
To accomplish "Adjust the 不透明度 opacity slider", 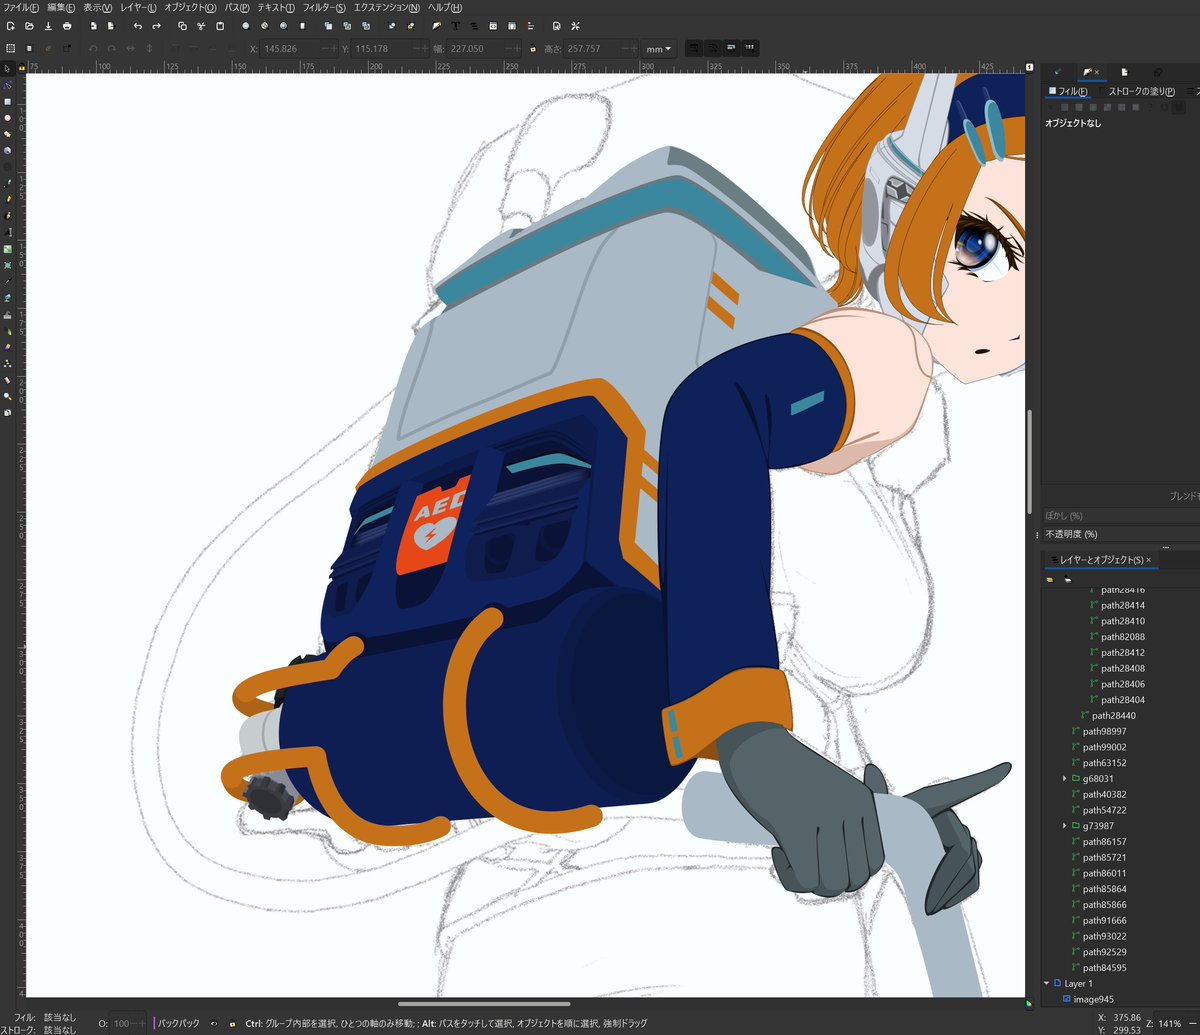I will pos(1120,534).
